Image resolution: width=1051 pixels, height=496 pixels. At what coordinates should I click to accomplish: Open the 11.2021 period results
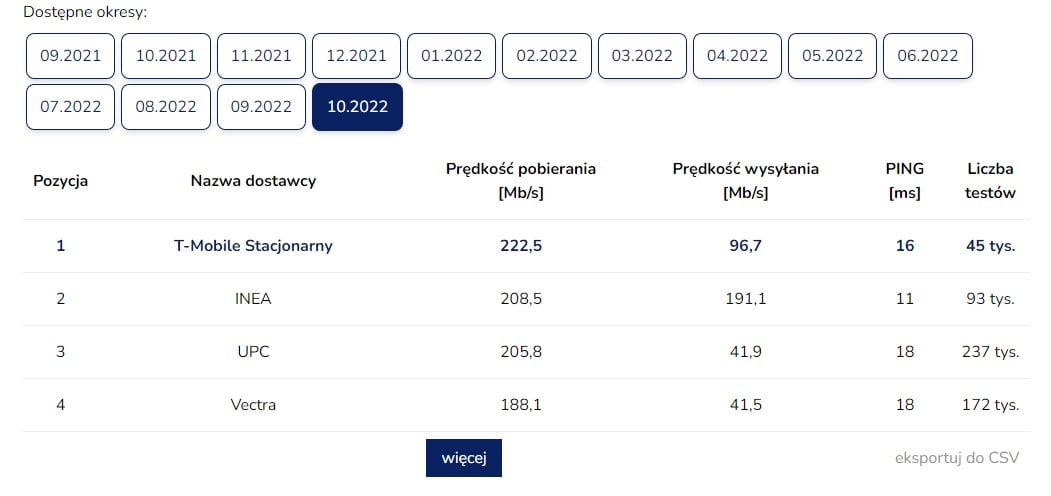[262, 56]
